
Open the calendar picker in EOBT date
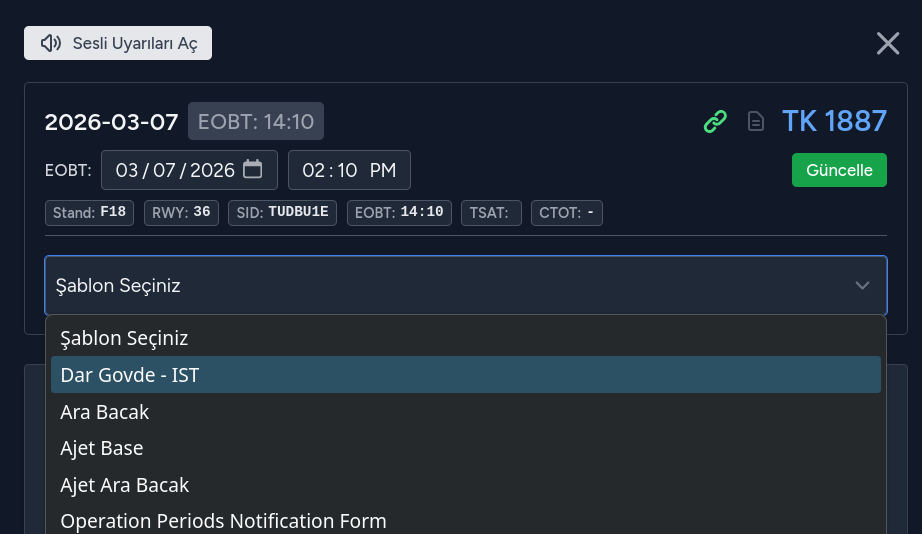(253, 169)
